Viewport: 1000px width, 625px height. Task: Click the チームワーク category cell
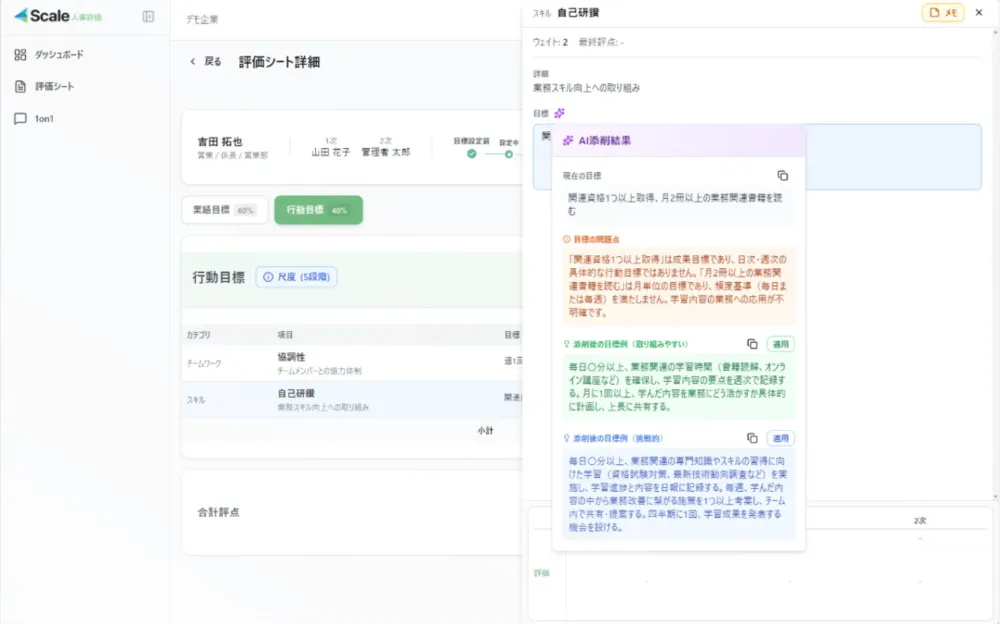coord(204,364)
